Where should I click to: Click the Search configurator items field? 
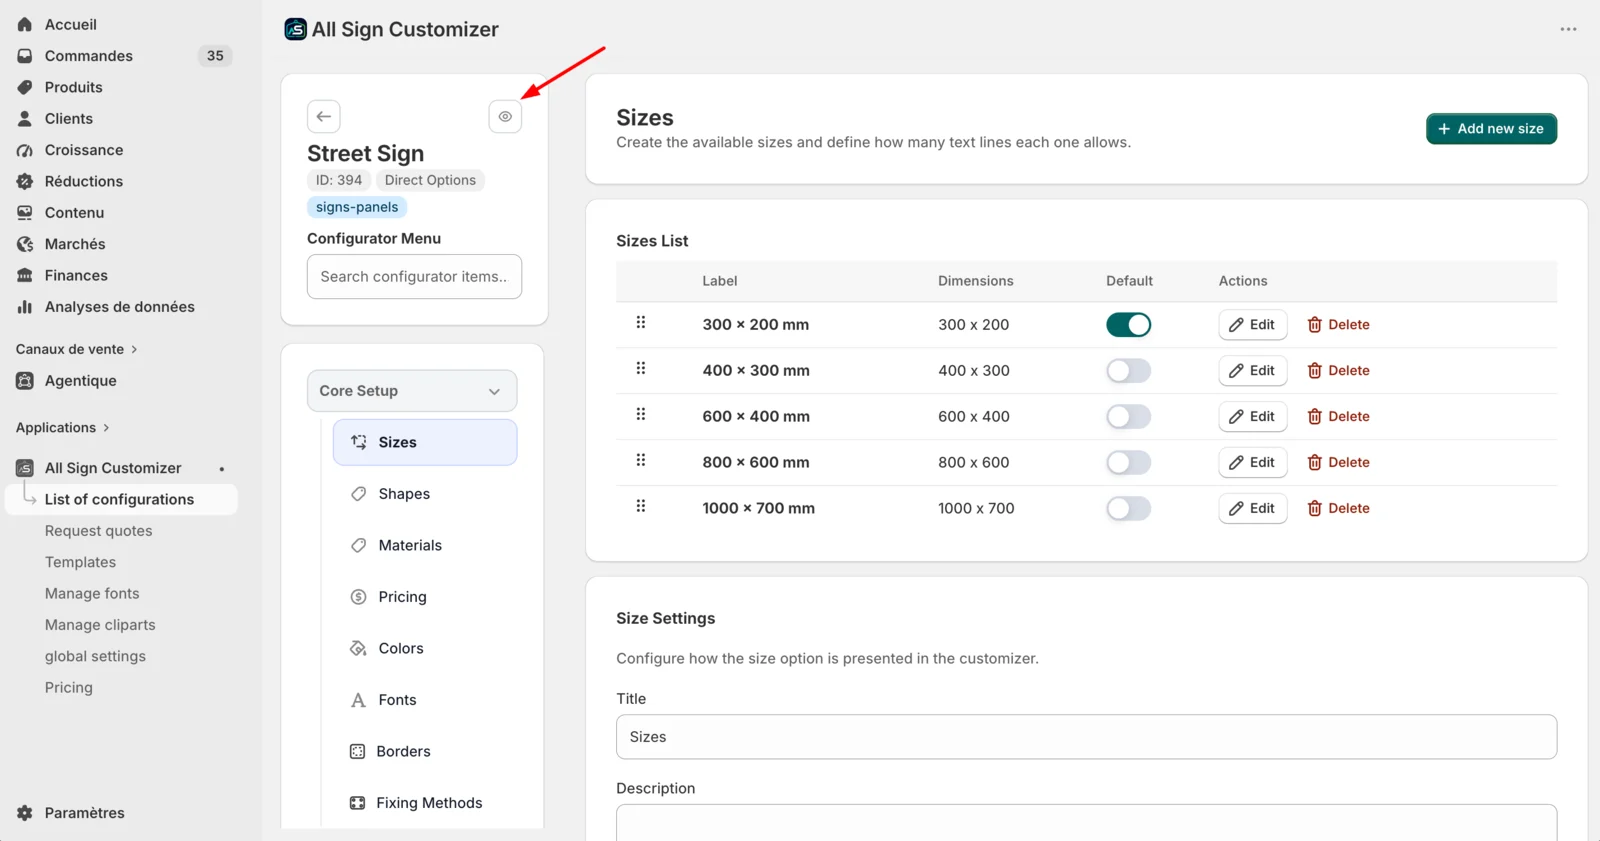pos(414,277)
